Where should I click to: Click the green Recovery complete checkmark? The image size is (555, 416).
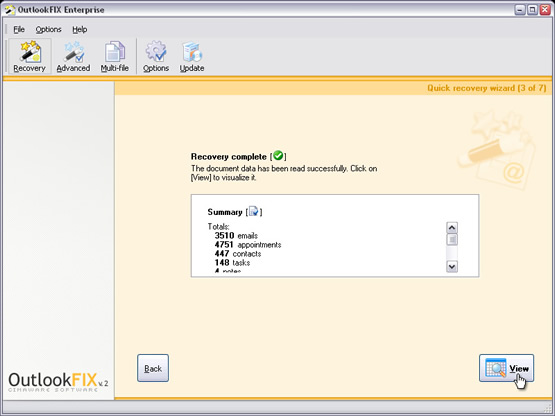[x=278, y=155]
